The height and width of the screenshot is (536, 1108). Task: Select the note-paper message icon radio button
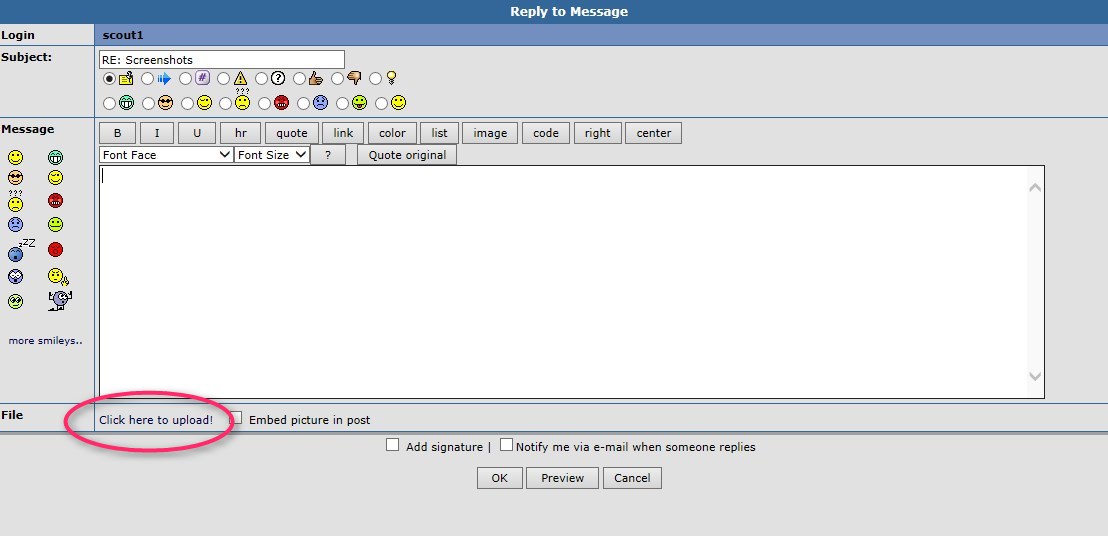click(x=110, y=78)
